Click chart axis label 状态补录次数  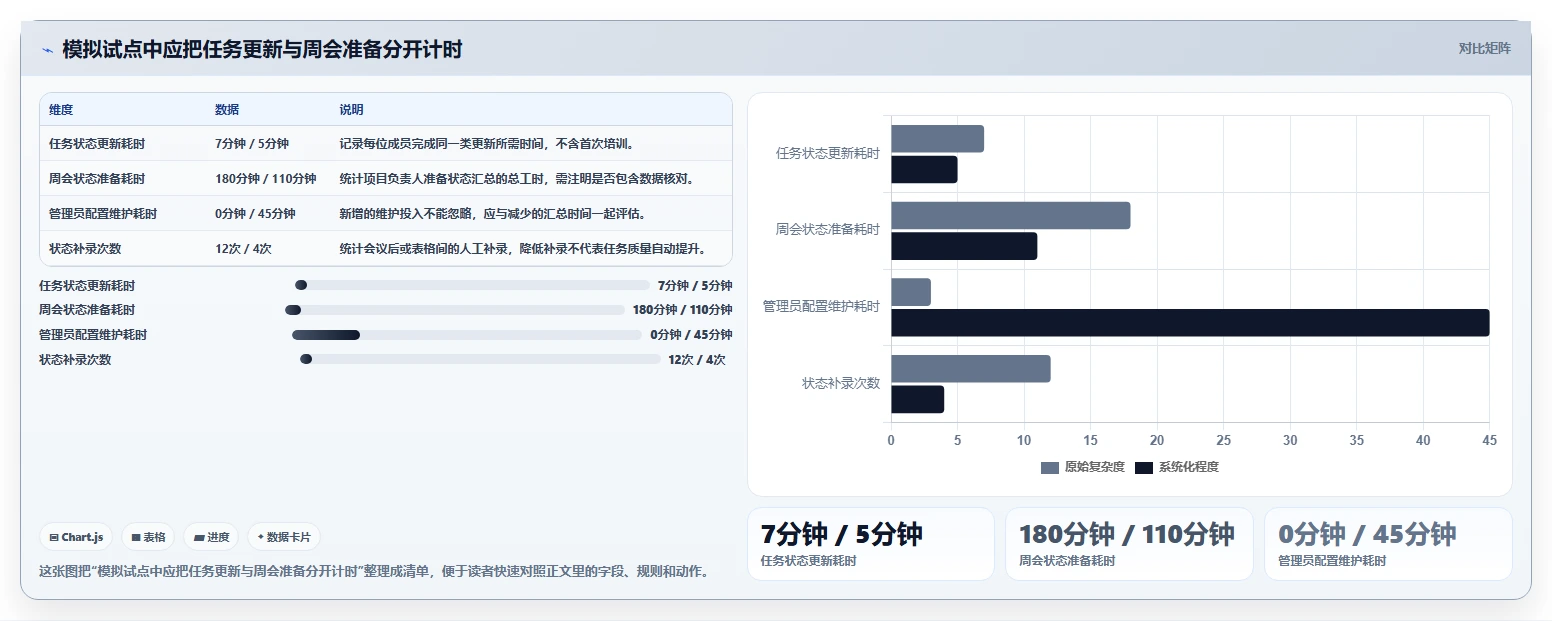click(841, 383)
